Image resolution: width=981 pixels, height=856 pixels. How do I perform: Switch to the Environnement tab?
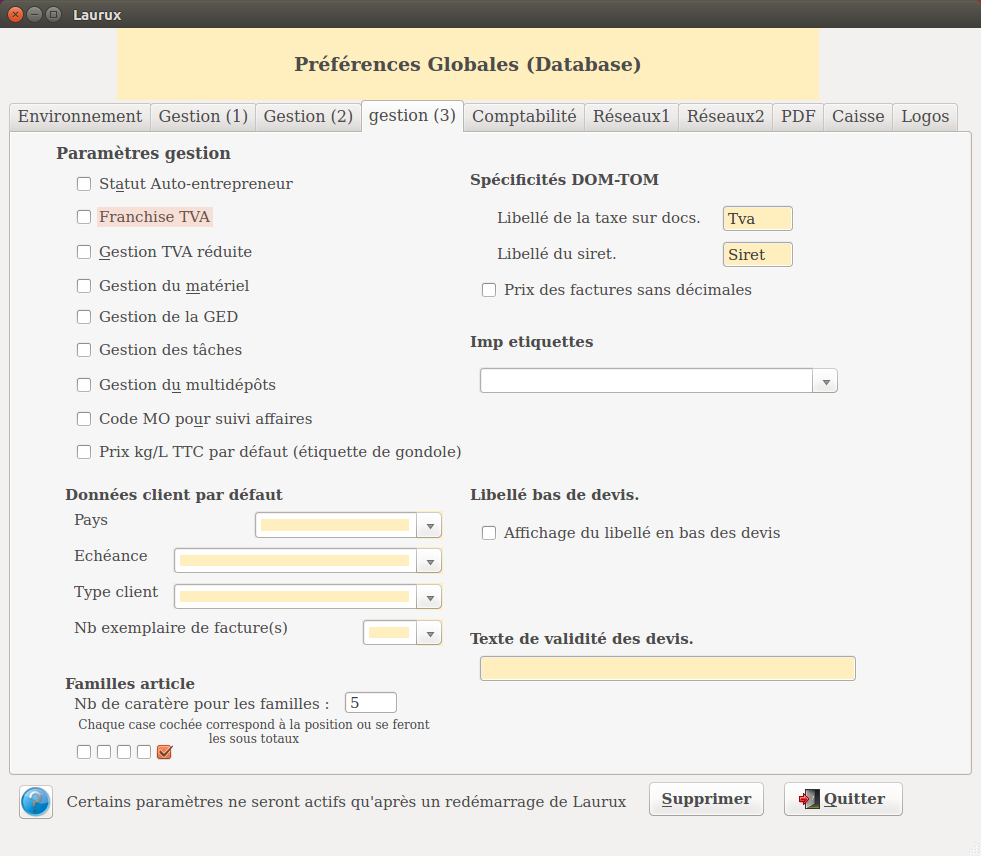click(80, 117)
